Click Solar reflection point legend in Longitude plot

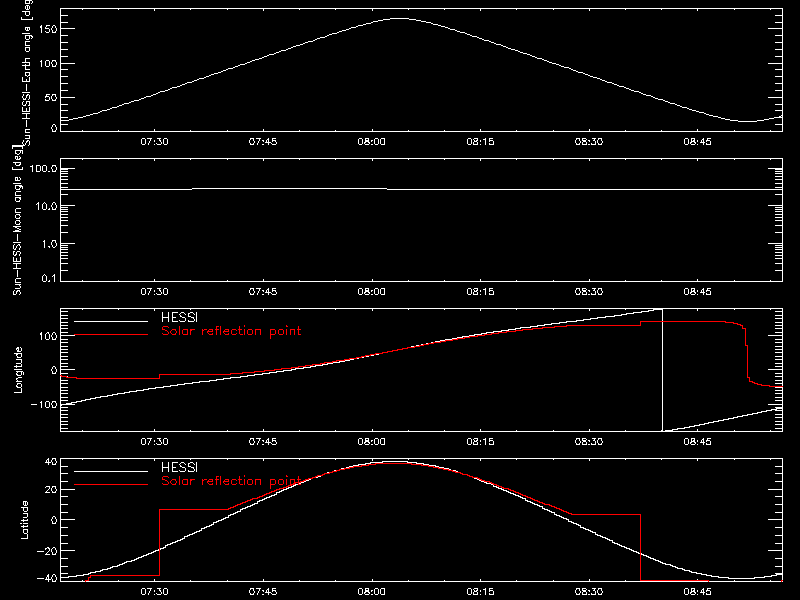(231, 331)
